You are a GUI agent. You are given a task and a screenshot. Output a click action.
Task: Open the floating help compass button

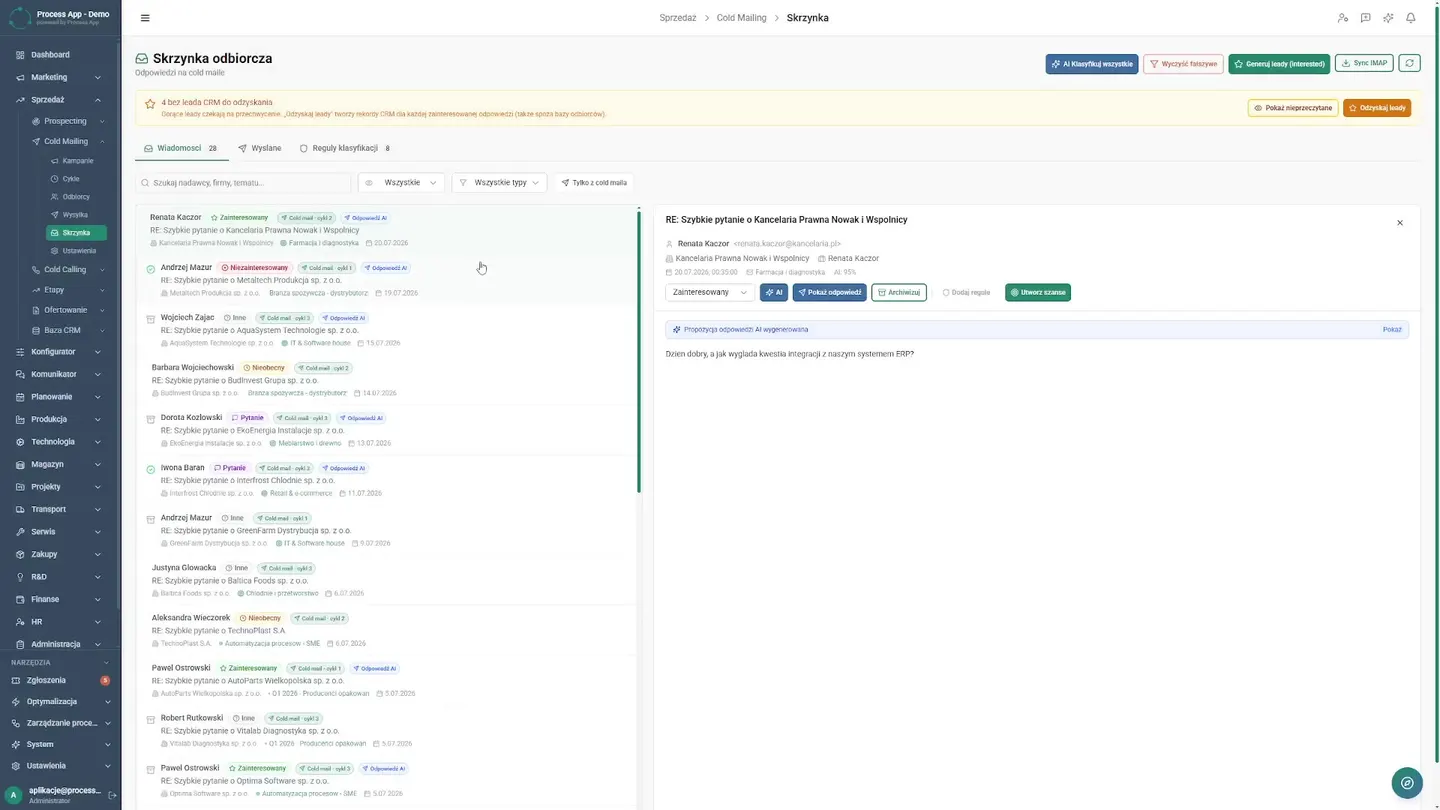pyautogui.click(x=1407, y=783)
